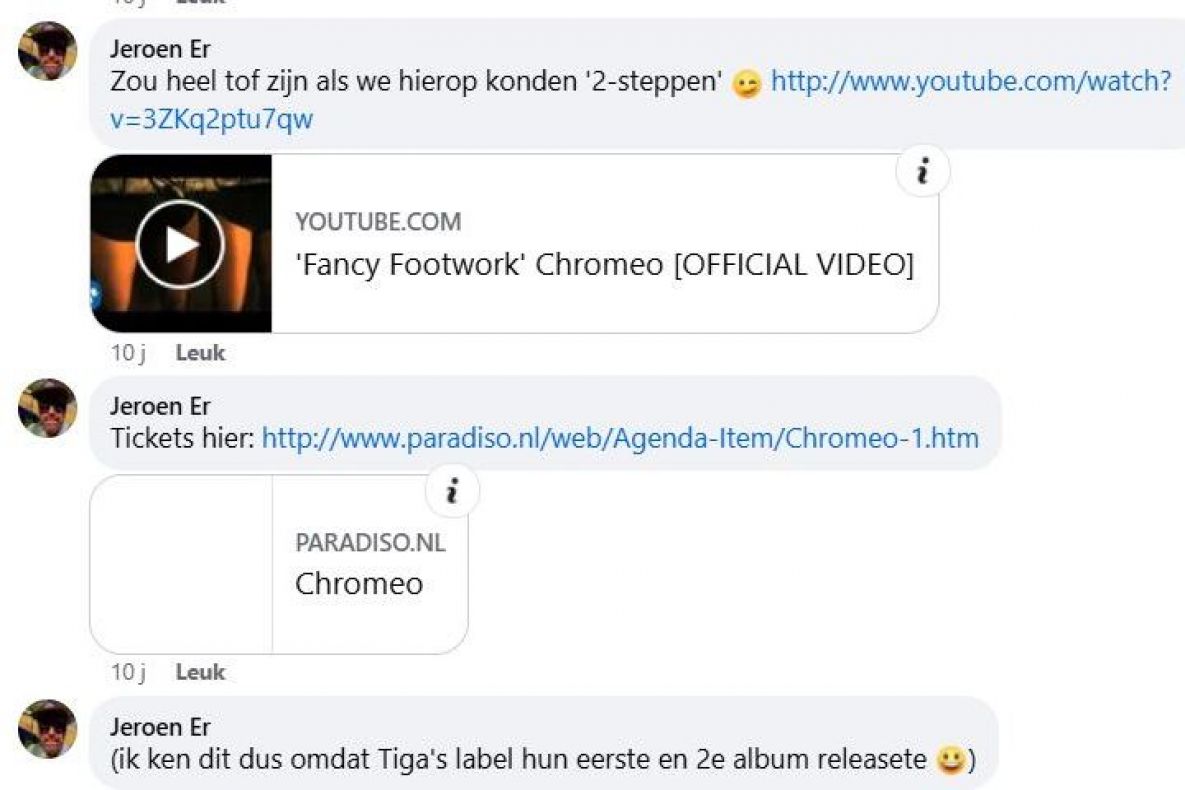Click info icon on YouTube link preview
Image resolution: width=1185 pixels, height=790 pixels.
point(922,172)
